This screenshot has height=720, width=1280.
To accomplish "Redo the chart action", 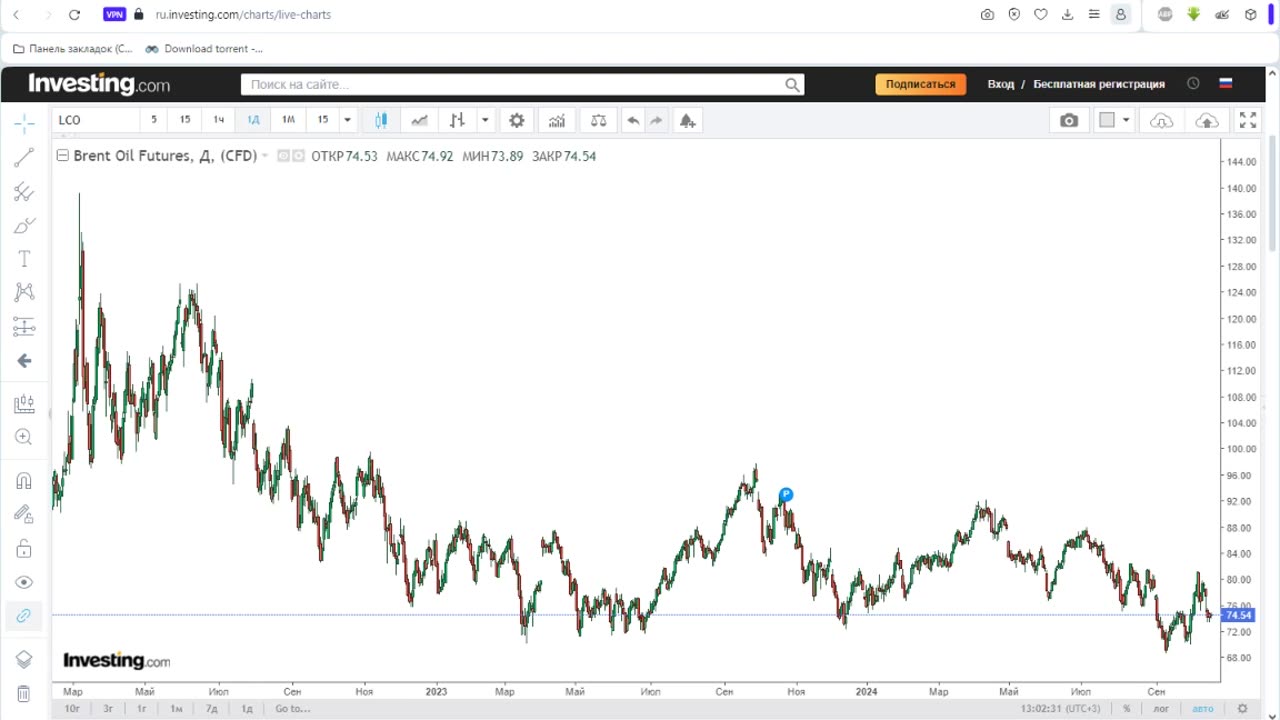I will click(x=657, y=120).
